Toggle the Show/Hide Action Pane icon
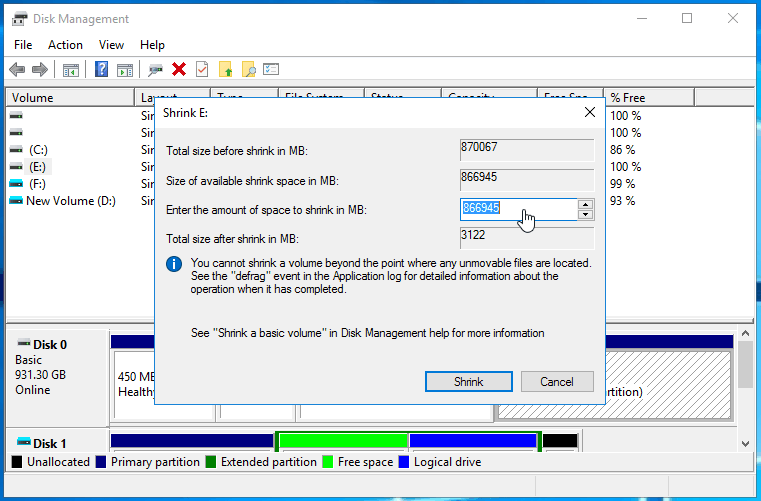 (x=125, y=70)
